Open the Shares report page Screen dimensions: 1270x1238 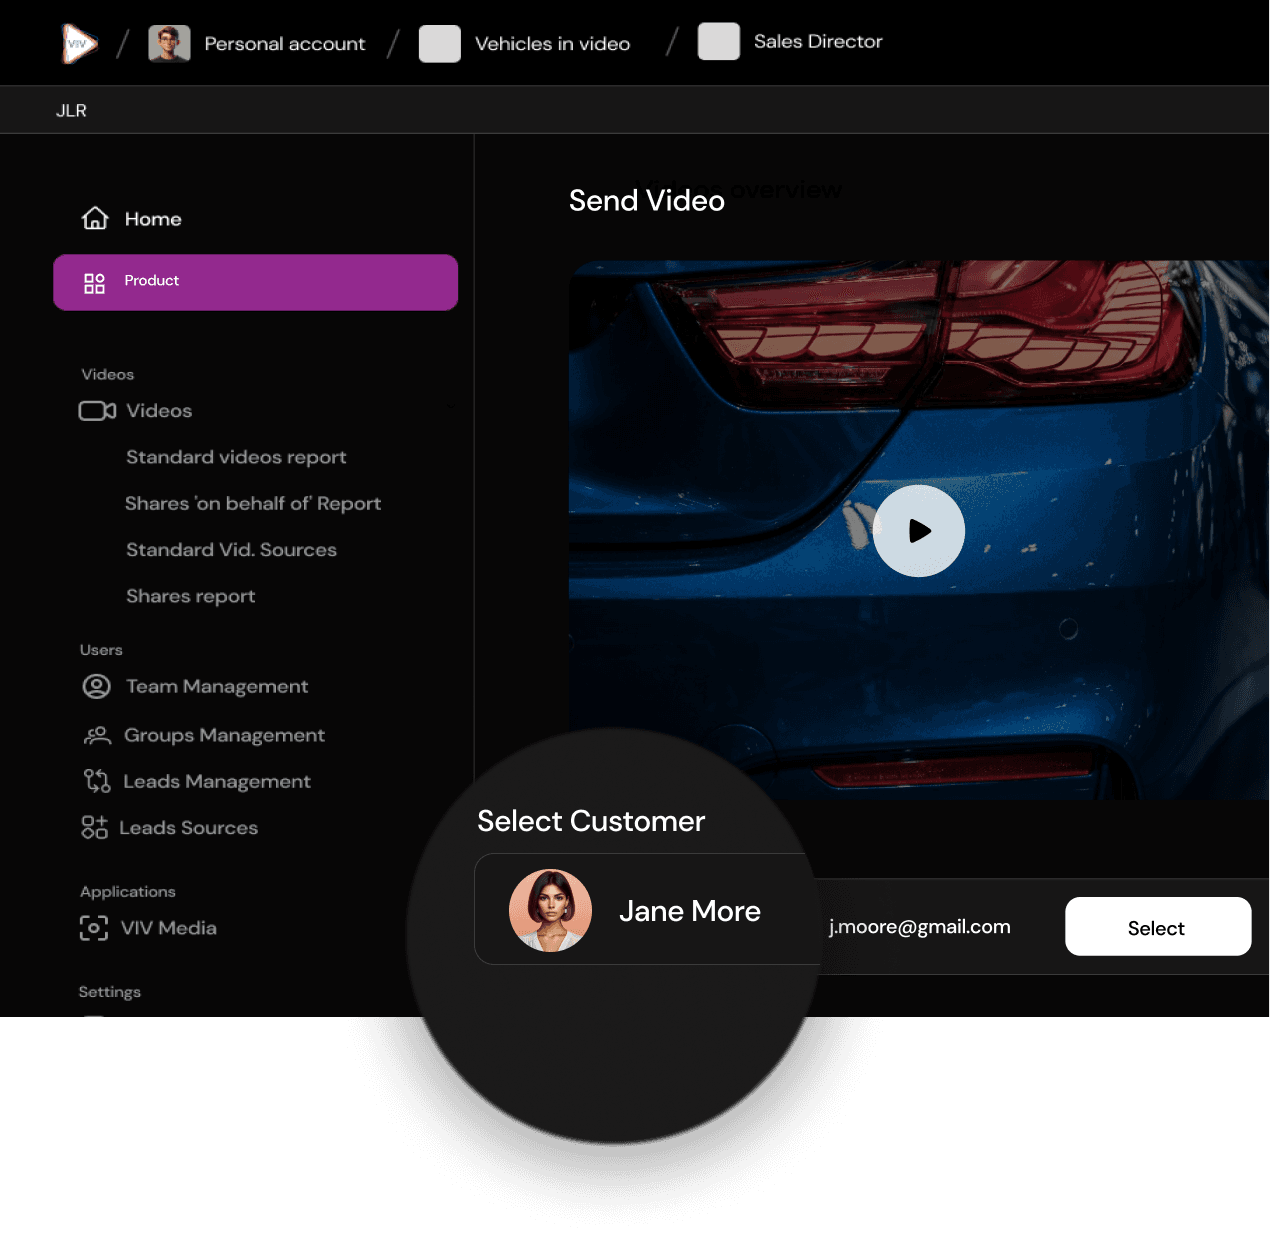pyautogui.click(x=190, y=596)
